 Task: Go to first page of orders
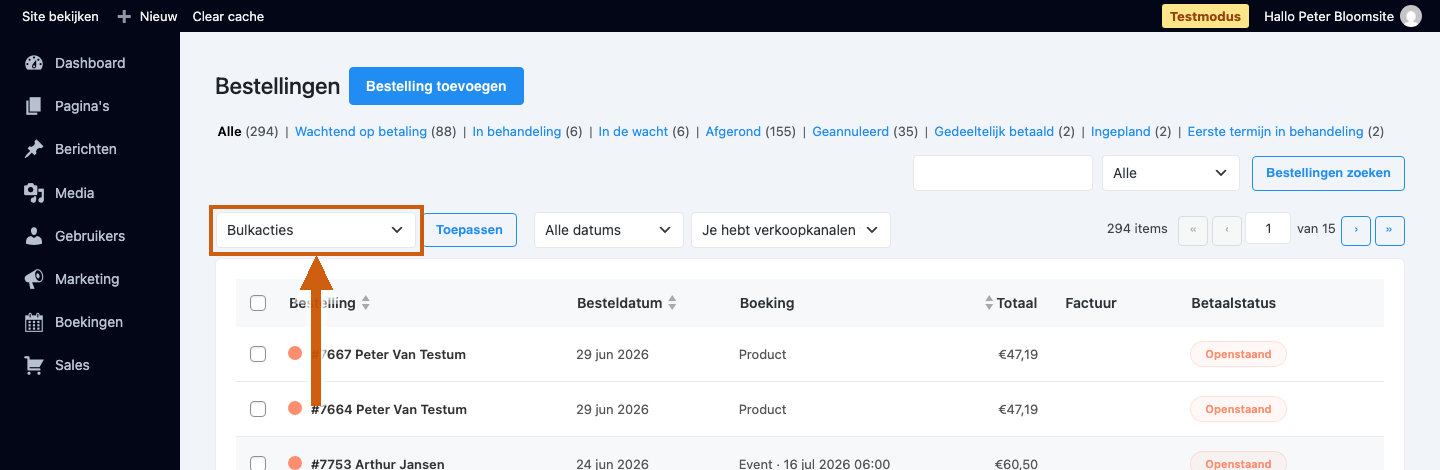(x=1193, y=230)
